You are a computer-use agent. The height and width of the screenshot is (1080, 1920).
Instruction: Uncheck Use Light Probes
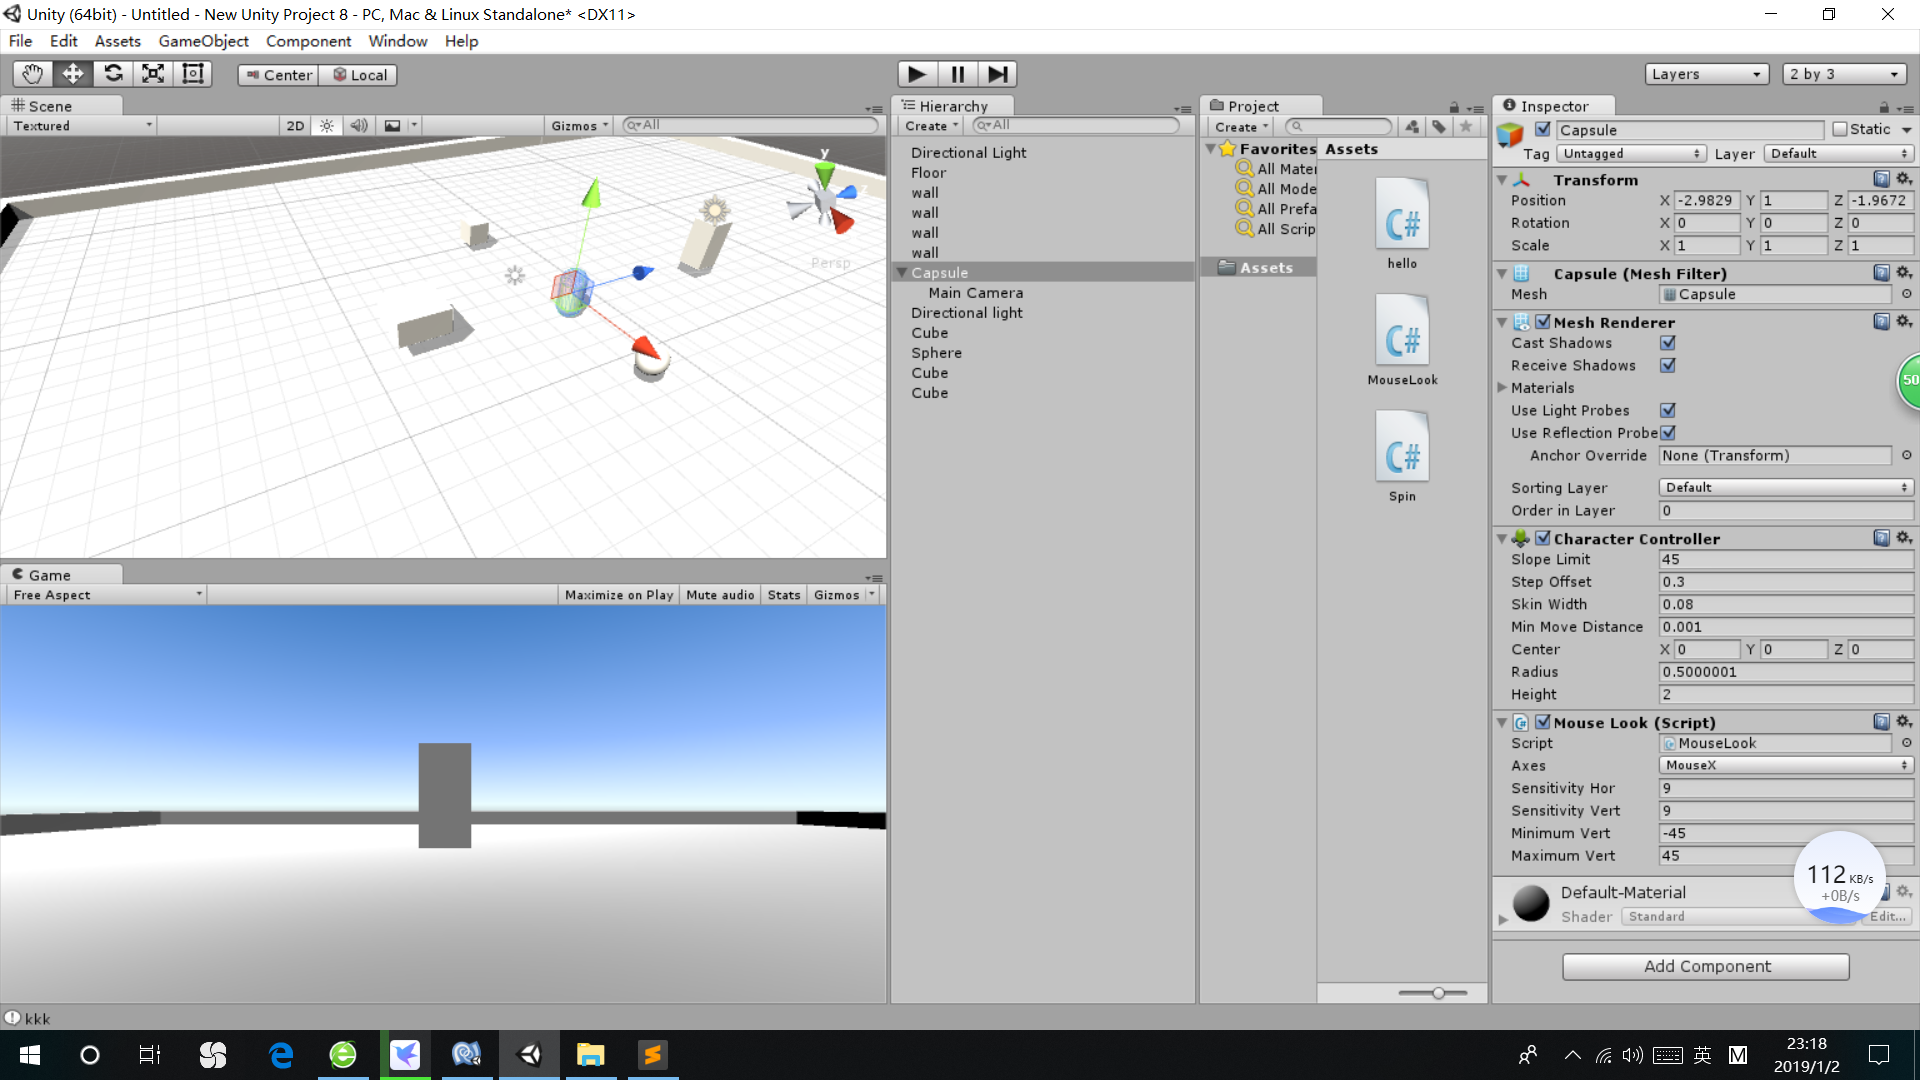point(1667,410)
